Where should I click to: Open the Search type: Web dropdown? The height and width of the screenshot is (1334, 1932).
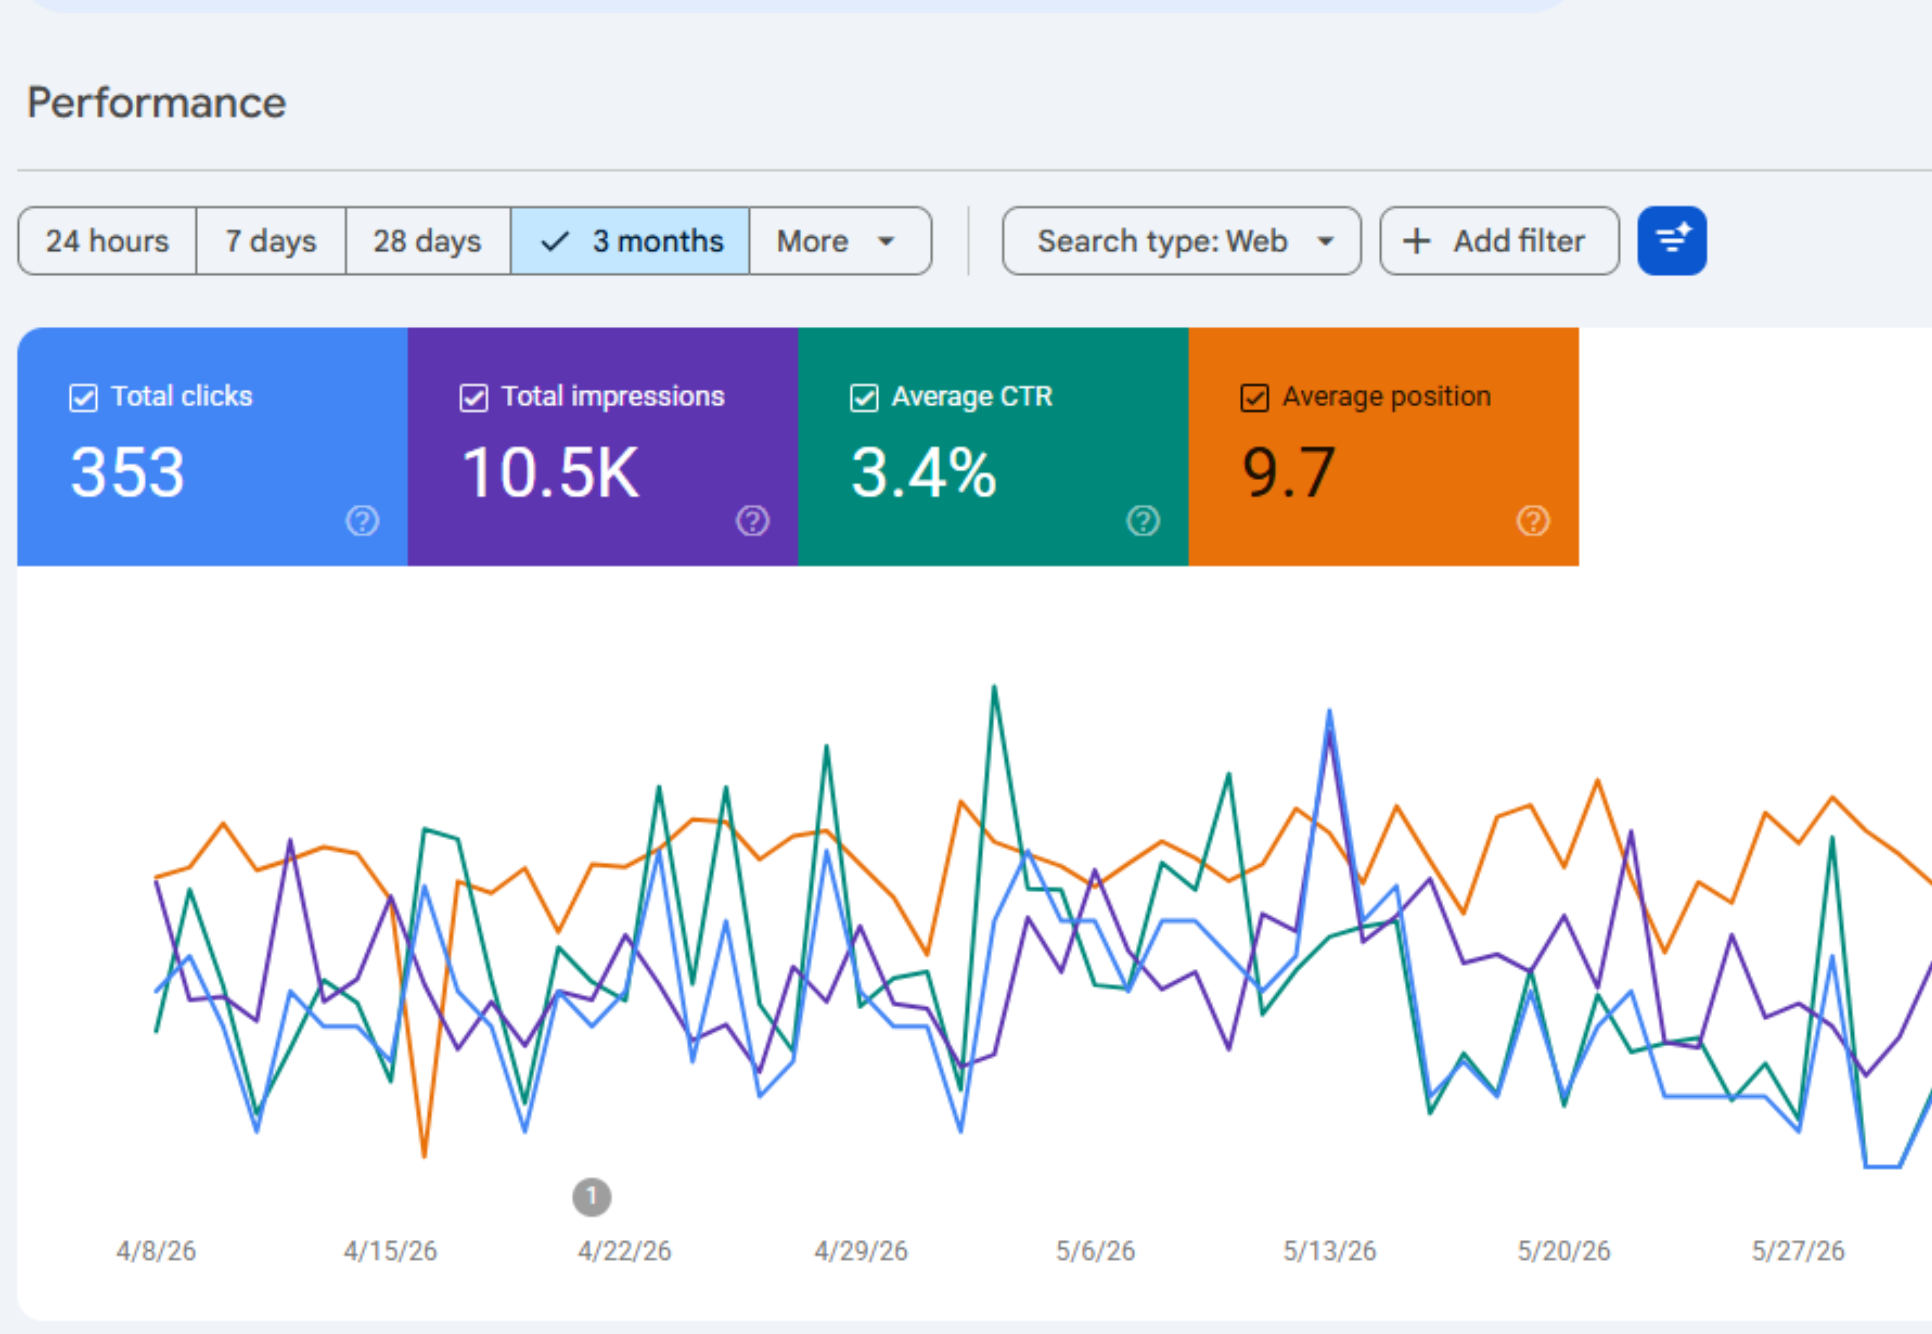(x=1181, y=241)
